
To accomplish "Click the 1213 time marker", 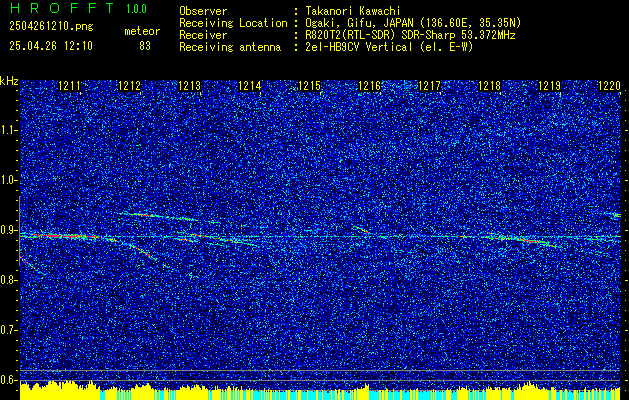I will click(189, 85).
